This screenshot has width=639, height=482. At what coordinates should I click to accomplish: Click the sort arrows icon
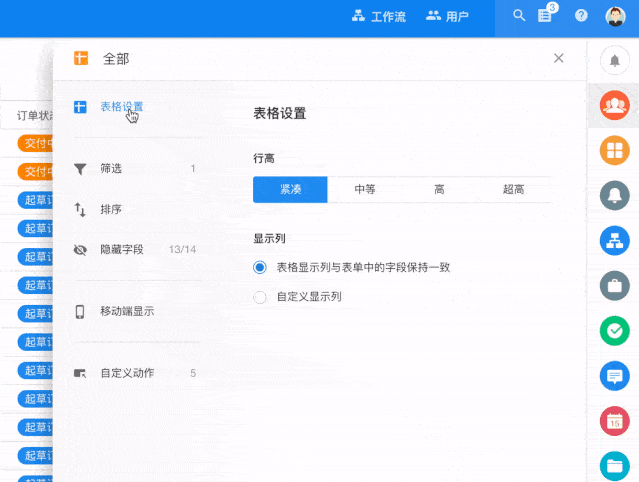80,210
